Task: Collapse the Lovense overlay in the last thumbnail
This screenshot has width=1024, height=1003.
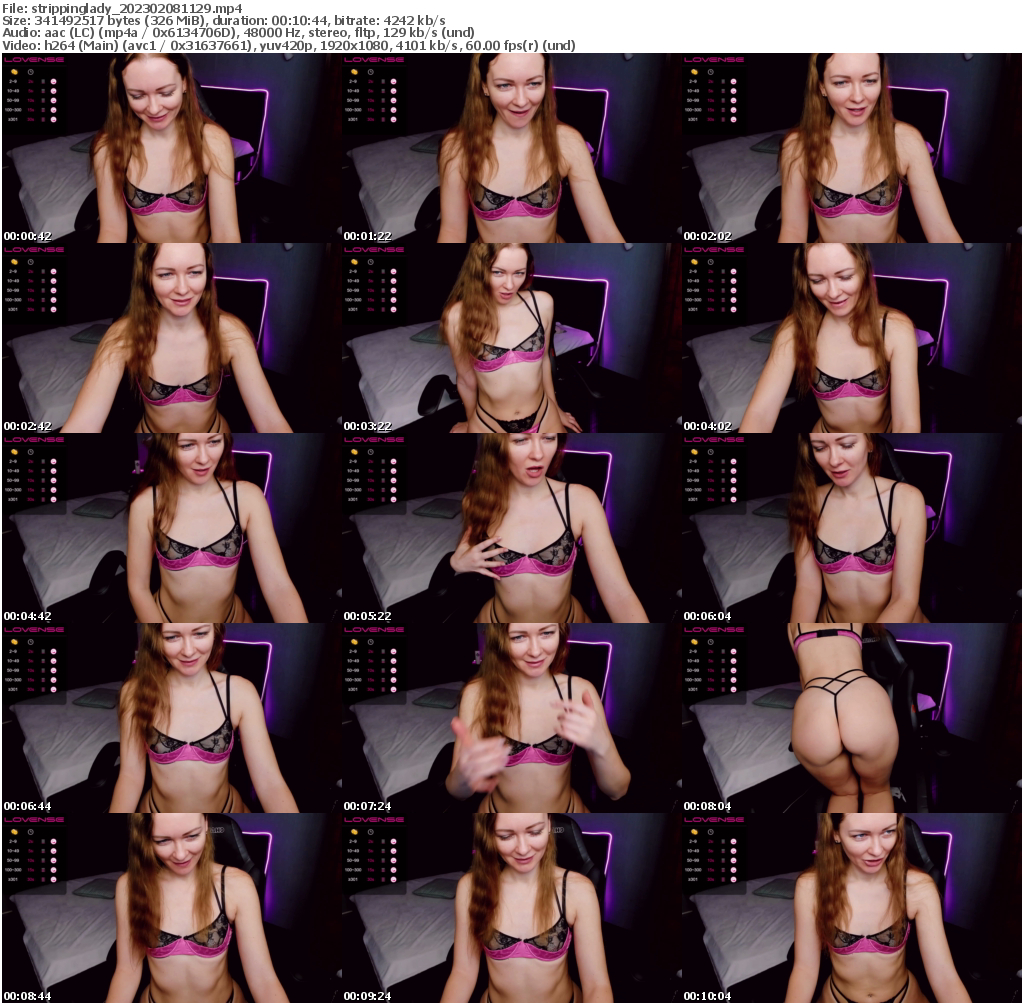Action: click(x=712, y=818)
